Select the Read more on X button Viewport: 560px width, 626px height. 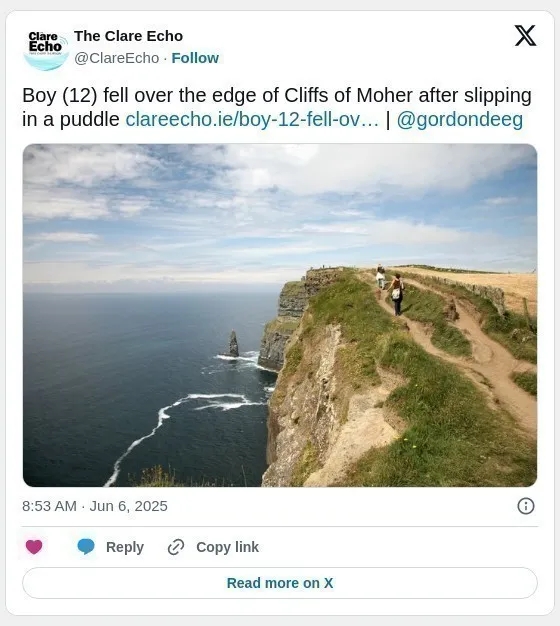(x=280, y=583)
